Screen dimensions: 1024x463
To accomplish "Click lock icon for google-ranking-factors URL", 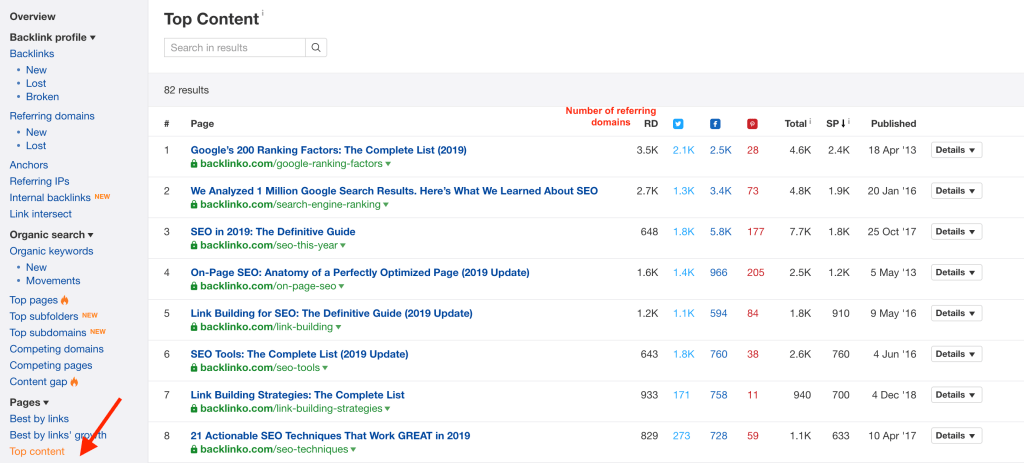I will [194, 164].
